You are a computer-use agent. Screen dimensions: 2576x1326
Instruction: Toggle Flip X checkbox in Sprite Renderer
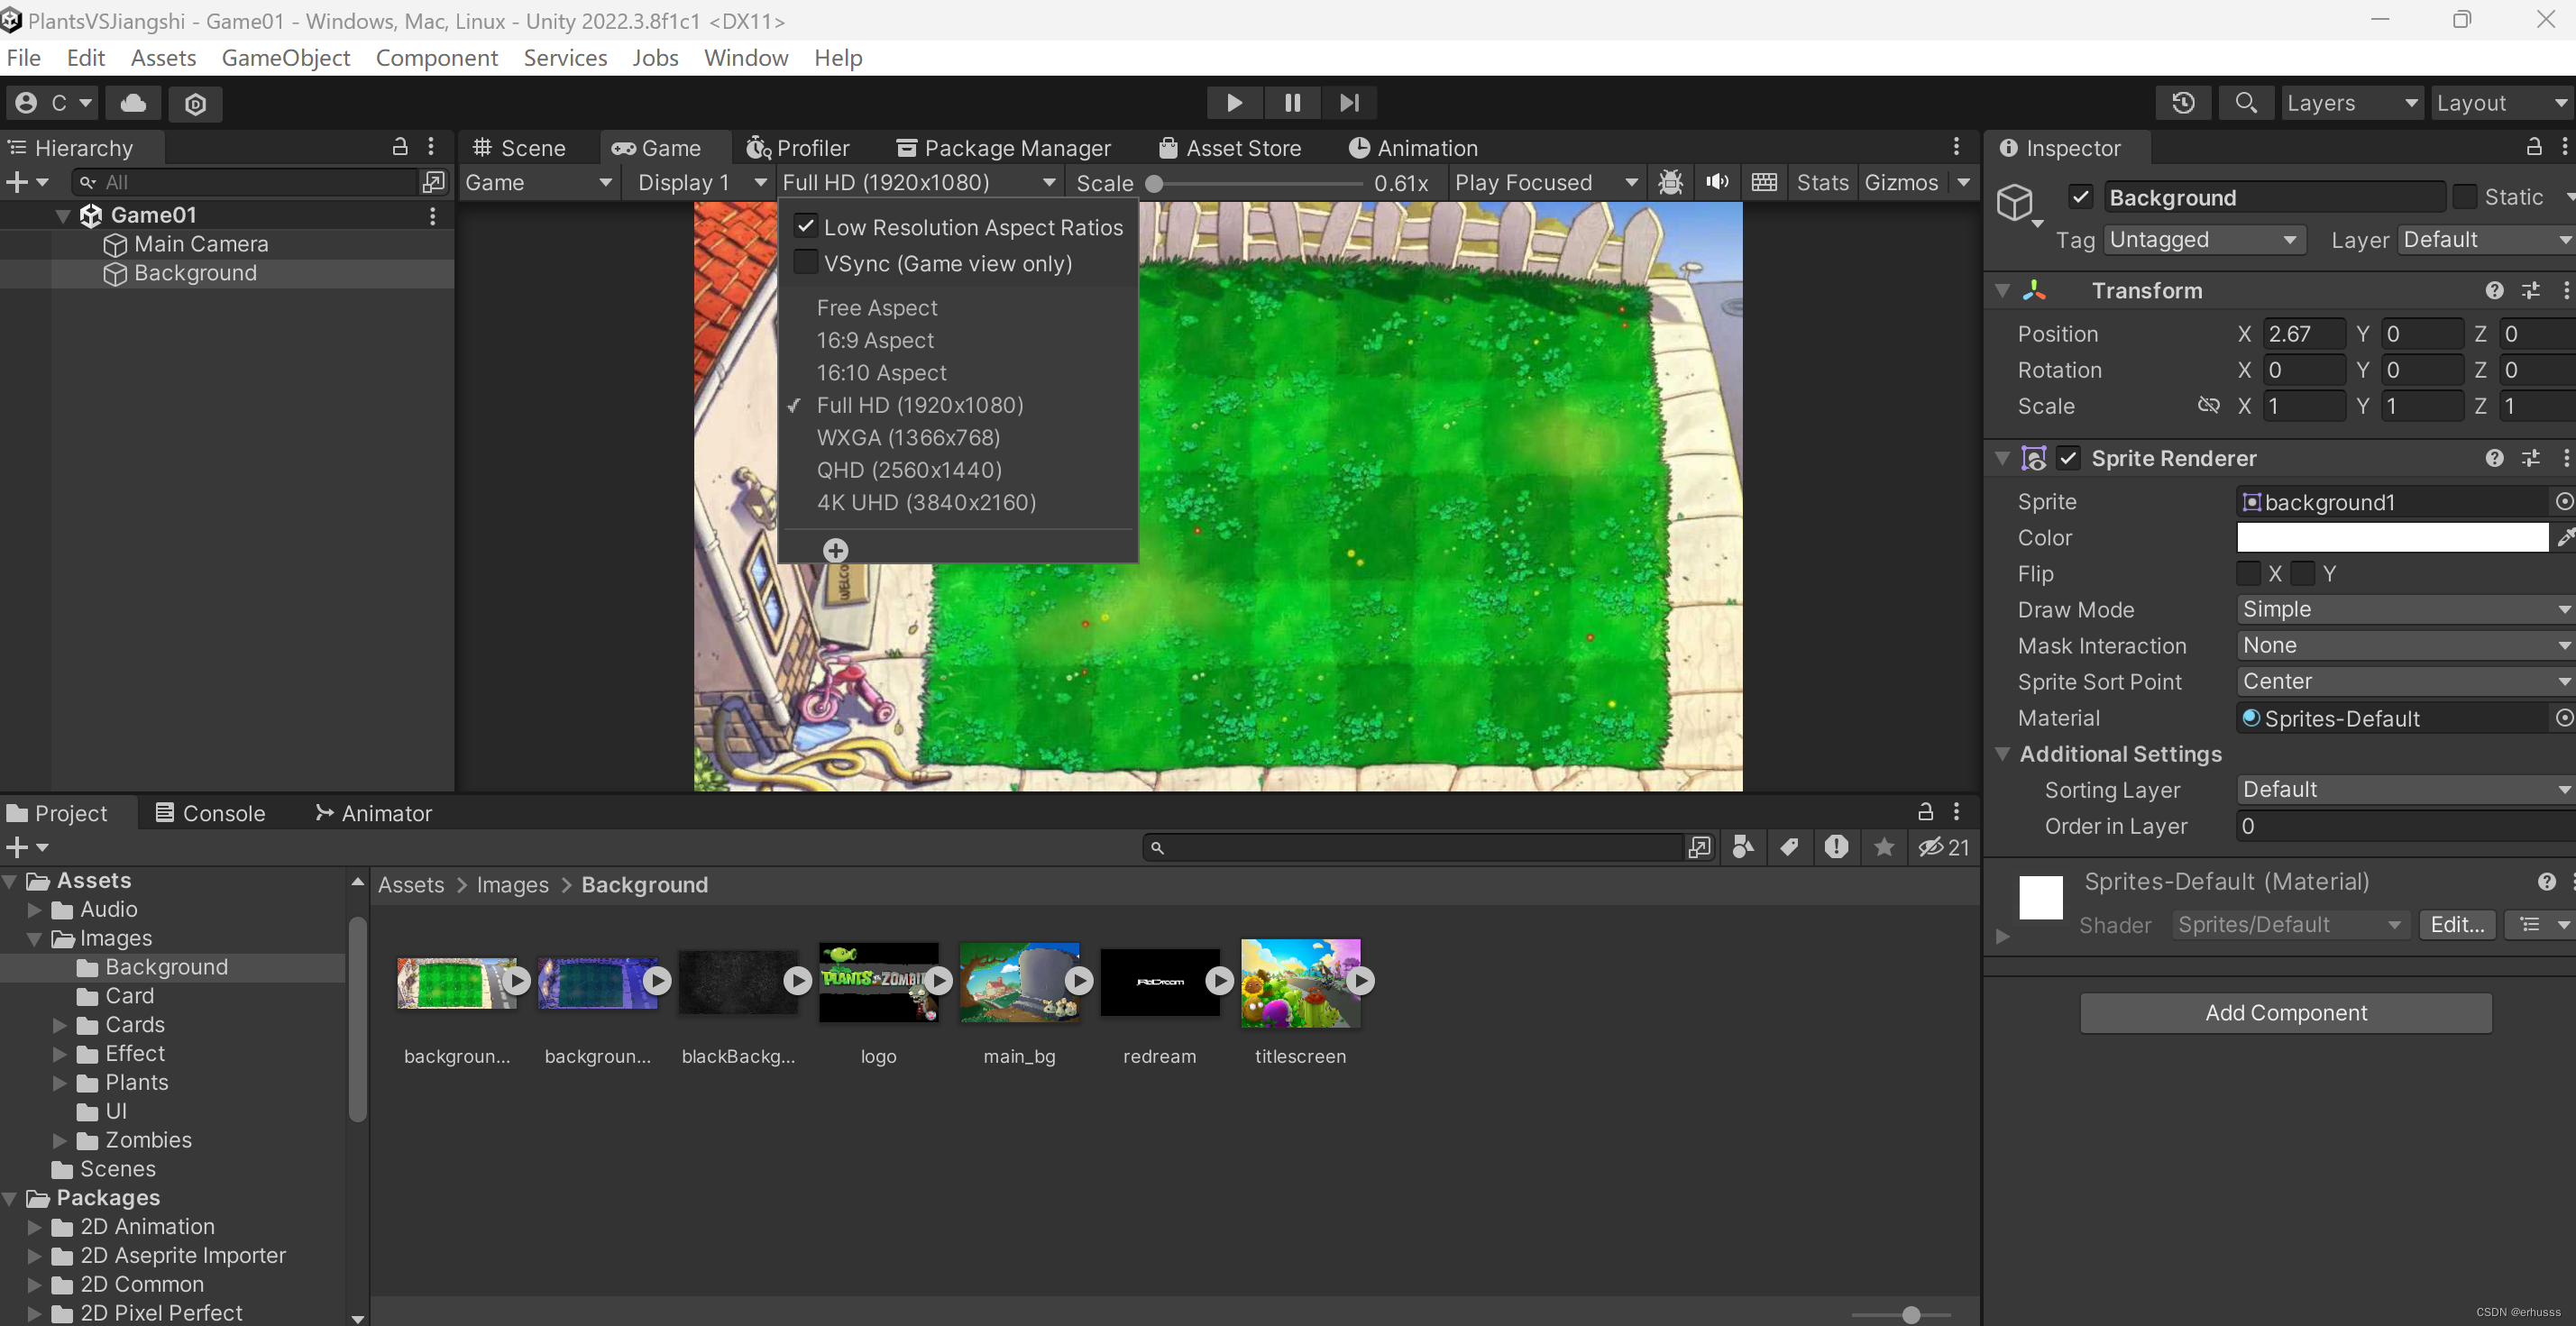pyautogui.click(x=2249, y=574)
